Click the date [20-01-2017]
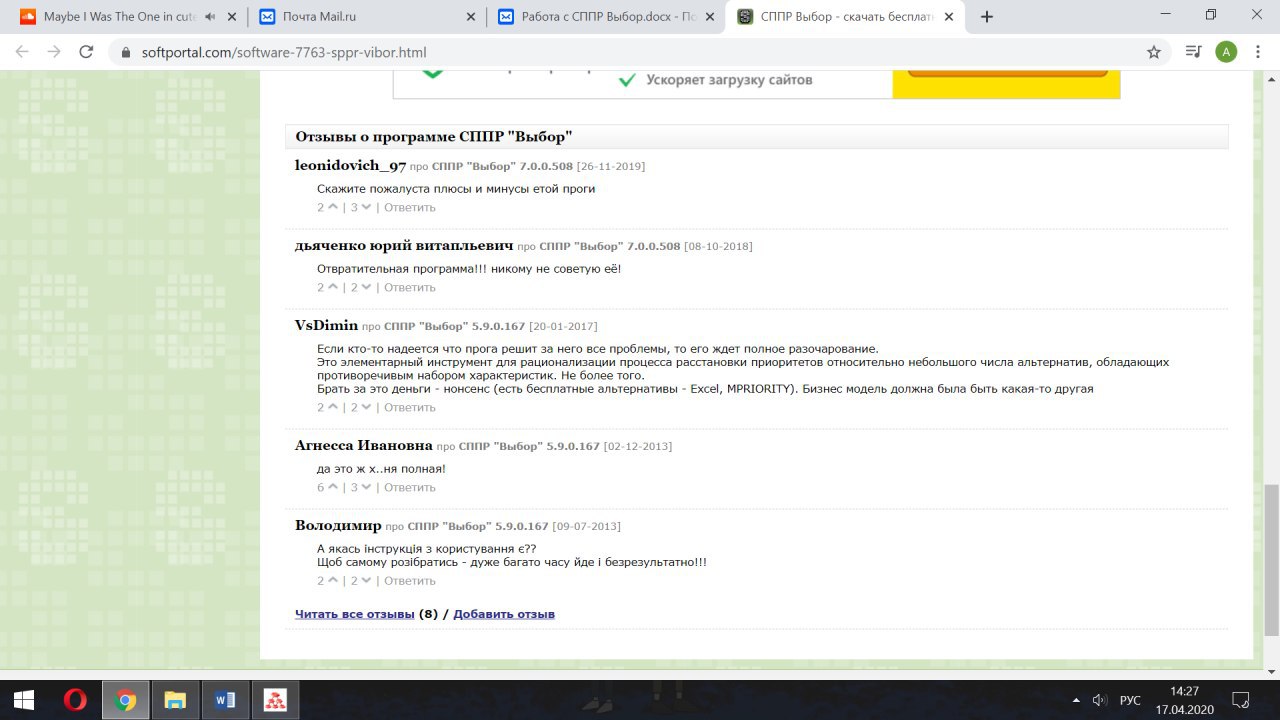This screenshot has height=720, width=1280. click(x=563, y=326)
